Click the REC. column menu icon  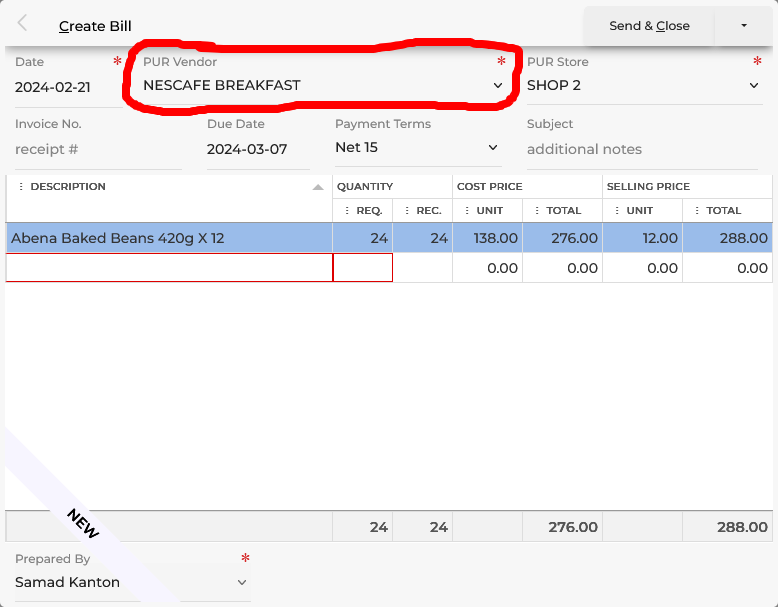[x=407, y=211]
